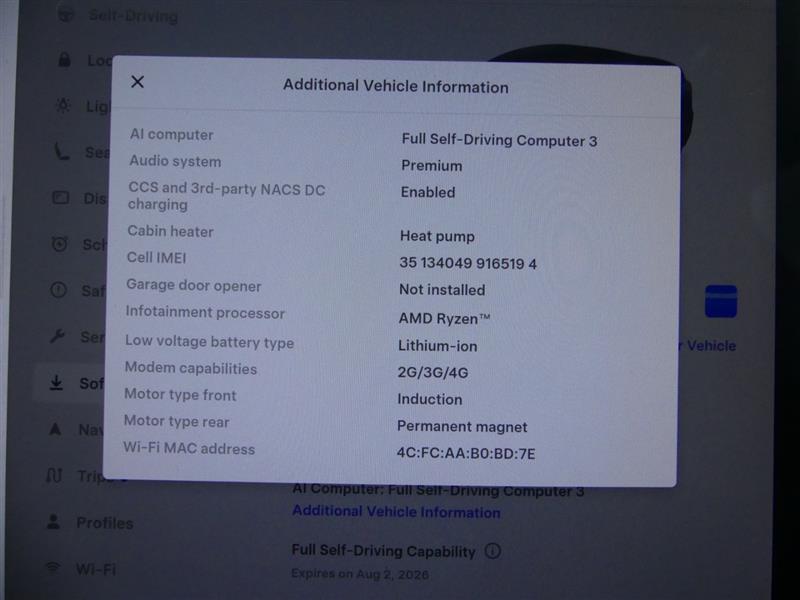The image size is (800, 600).
Task: Select the Full Self-Driving Computer 3 value
Action: pos(499,140)
